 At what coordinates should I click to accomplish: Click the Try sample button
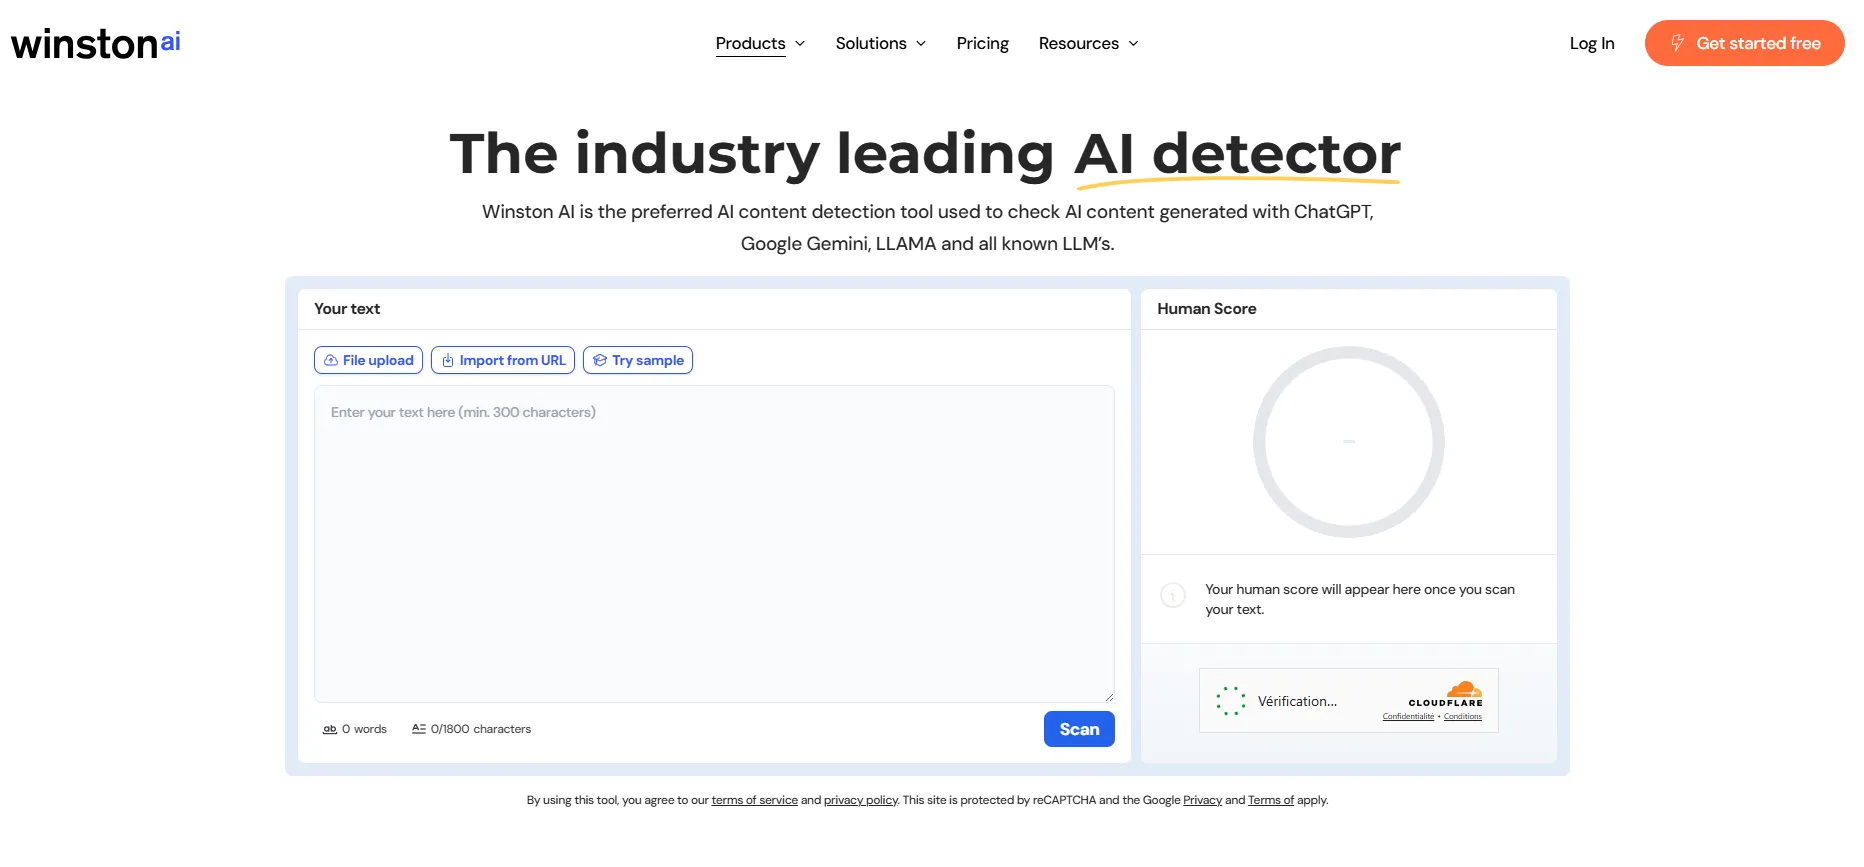pos(638,360)
